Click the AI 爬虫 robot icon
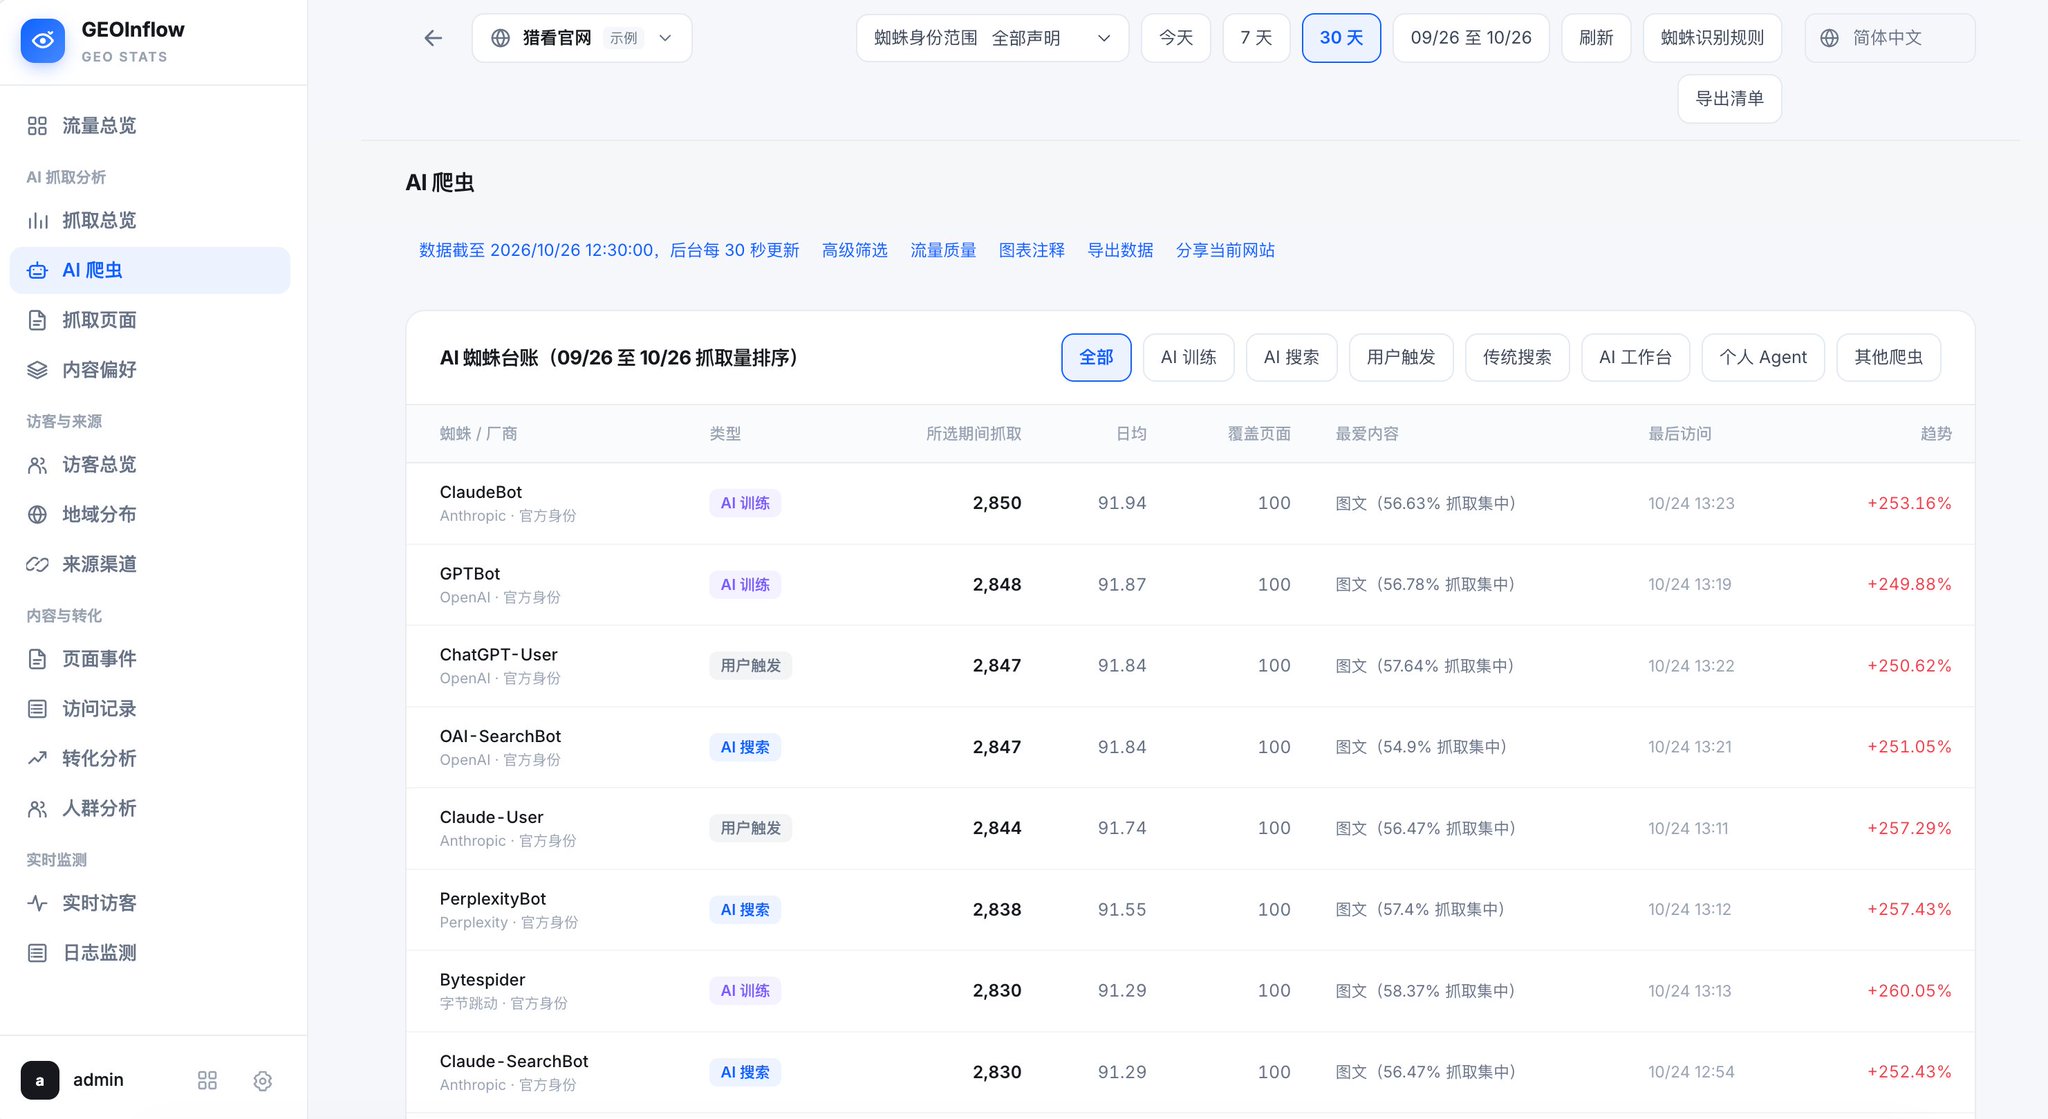This screenshot has height=1119, width=2048. coord(37,271)
